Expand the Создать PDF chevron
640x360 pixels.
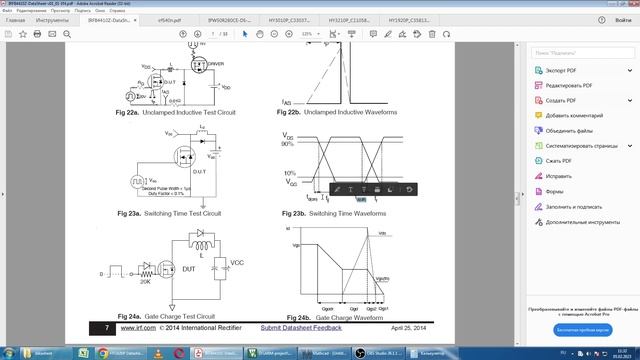630,100
